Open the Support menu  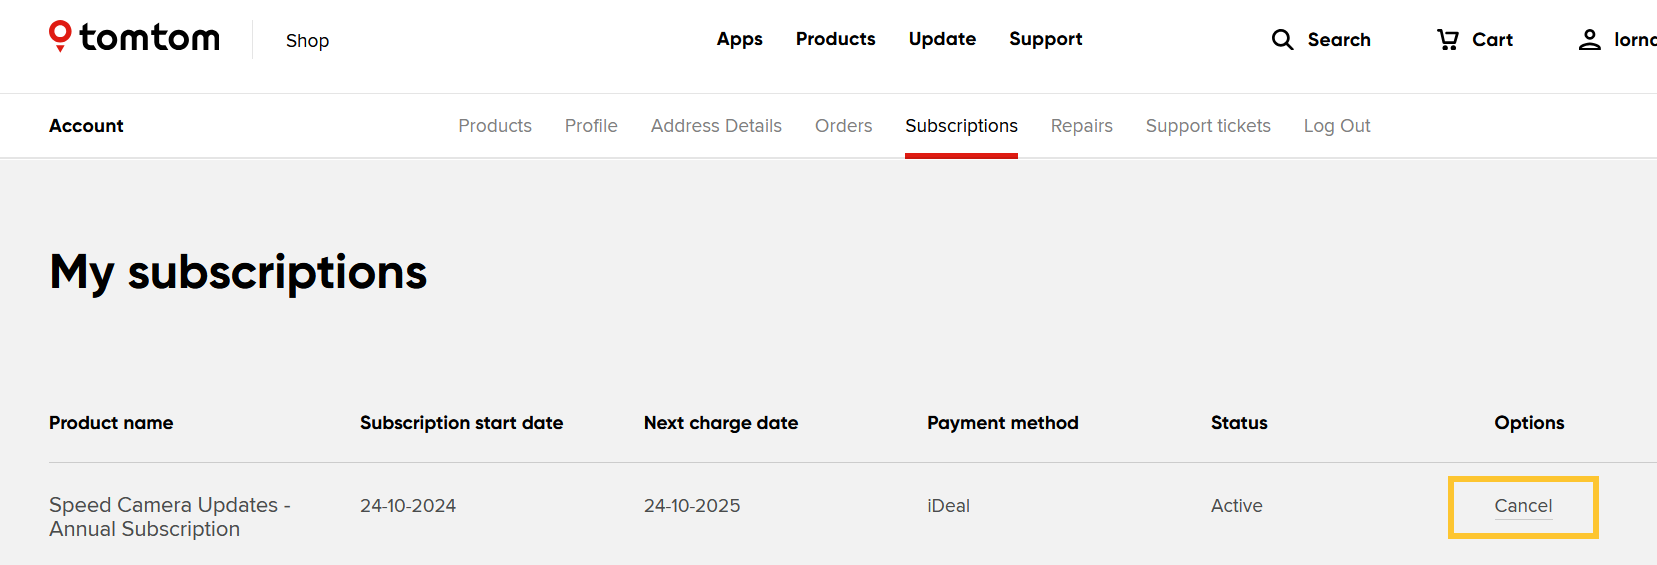click(x=1045, y=39)
